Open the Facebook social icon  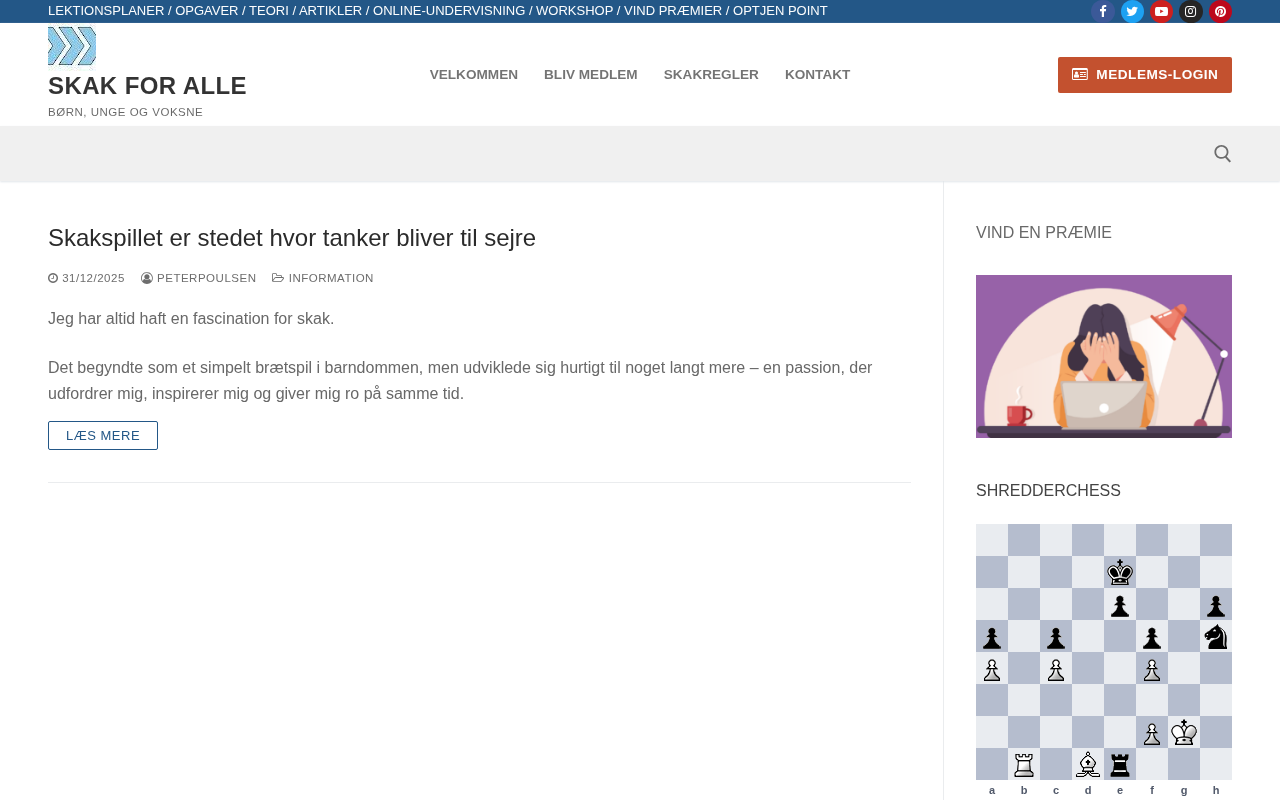pyautogui.click(x=1103, y=11)
